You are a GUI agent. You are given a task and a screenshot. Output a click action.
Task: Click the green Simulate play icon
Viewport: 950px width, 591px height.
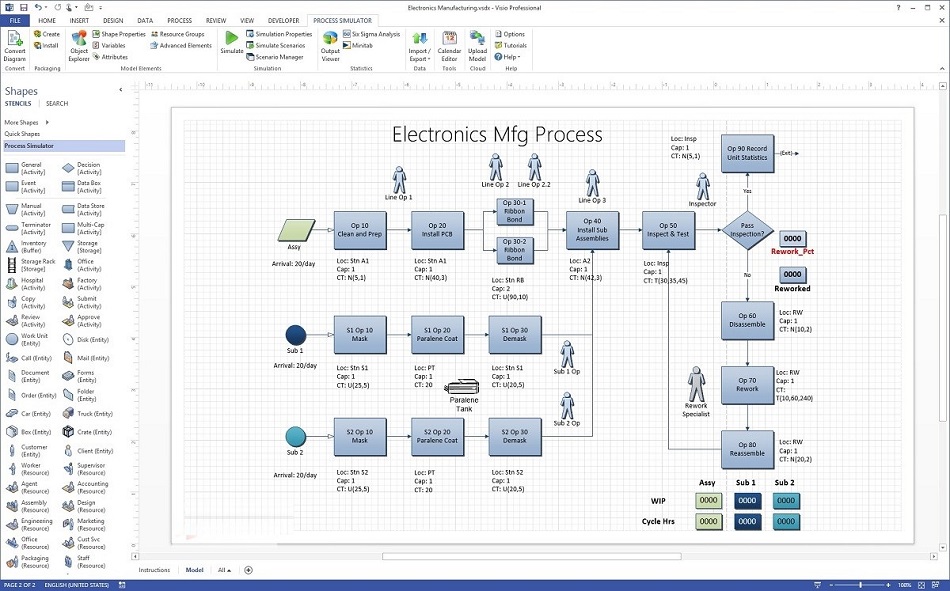tap(231, 42)
